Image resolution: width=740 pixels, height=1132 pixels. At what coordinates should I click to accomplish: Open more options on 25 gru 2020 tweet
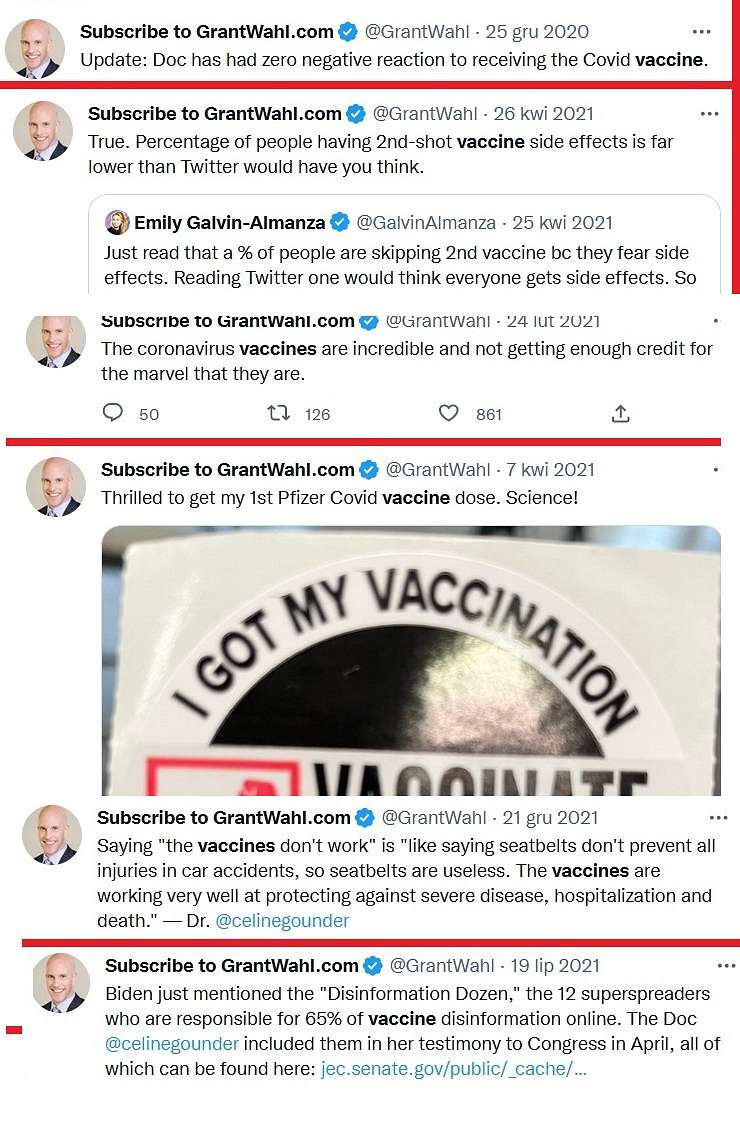coord(701,32)
